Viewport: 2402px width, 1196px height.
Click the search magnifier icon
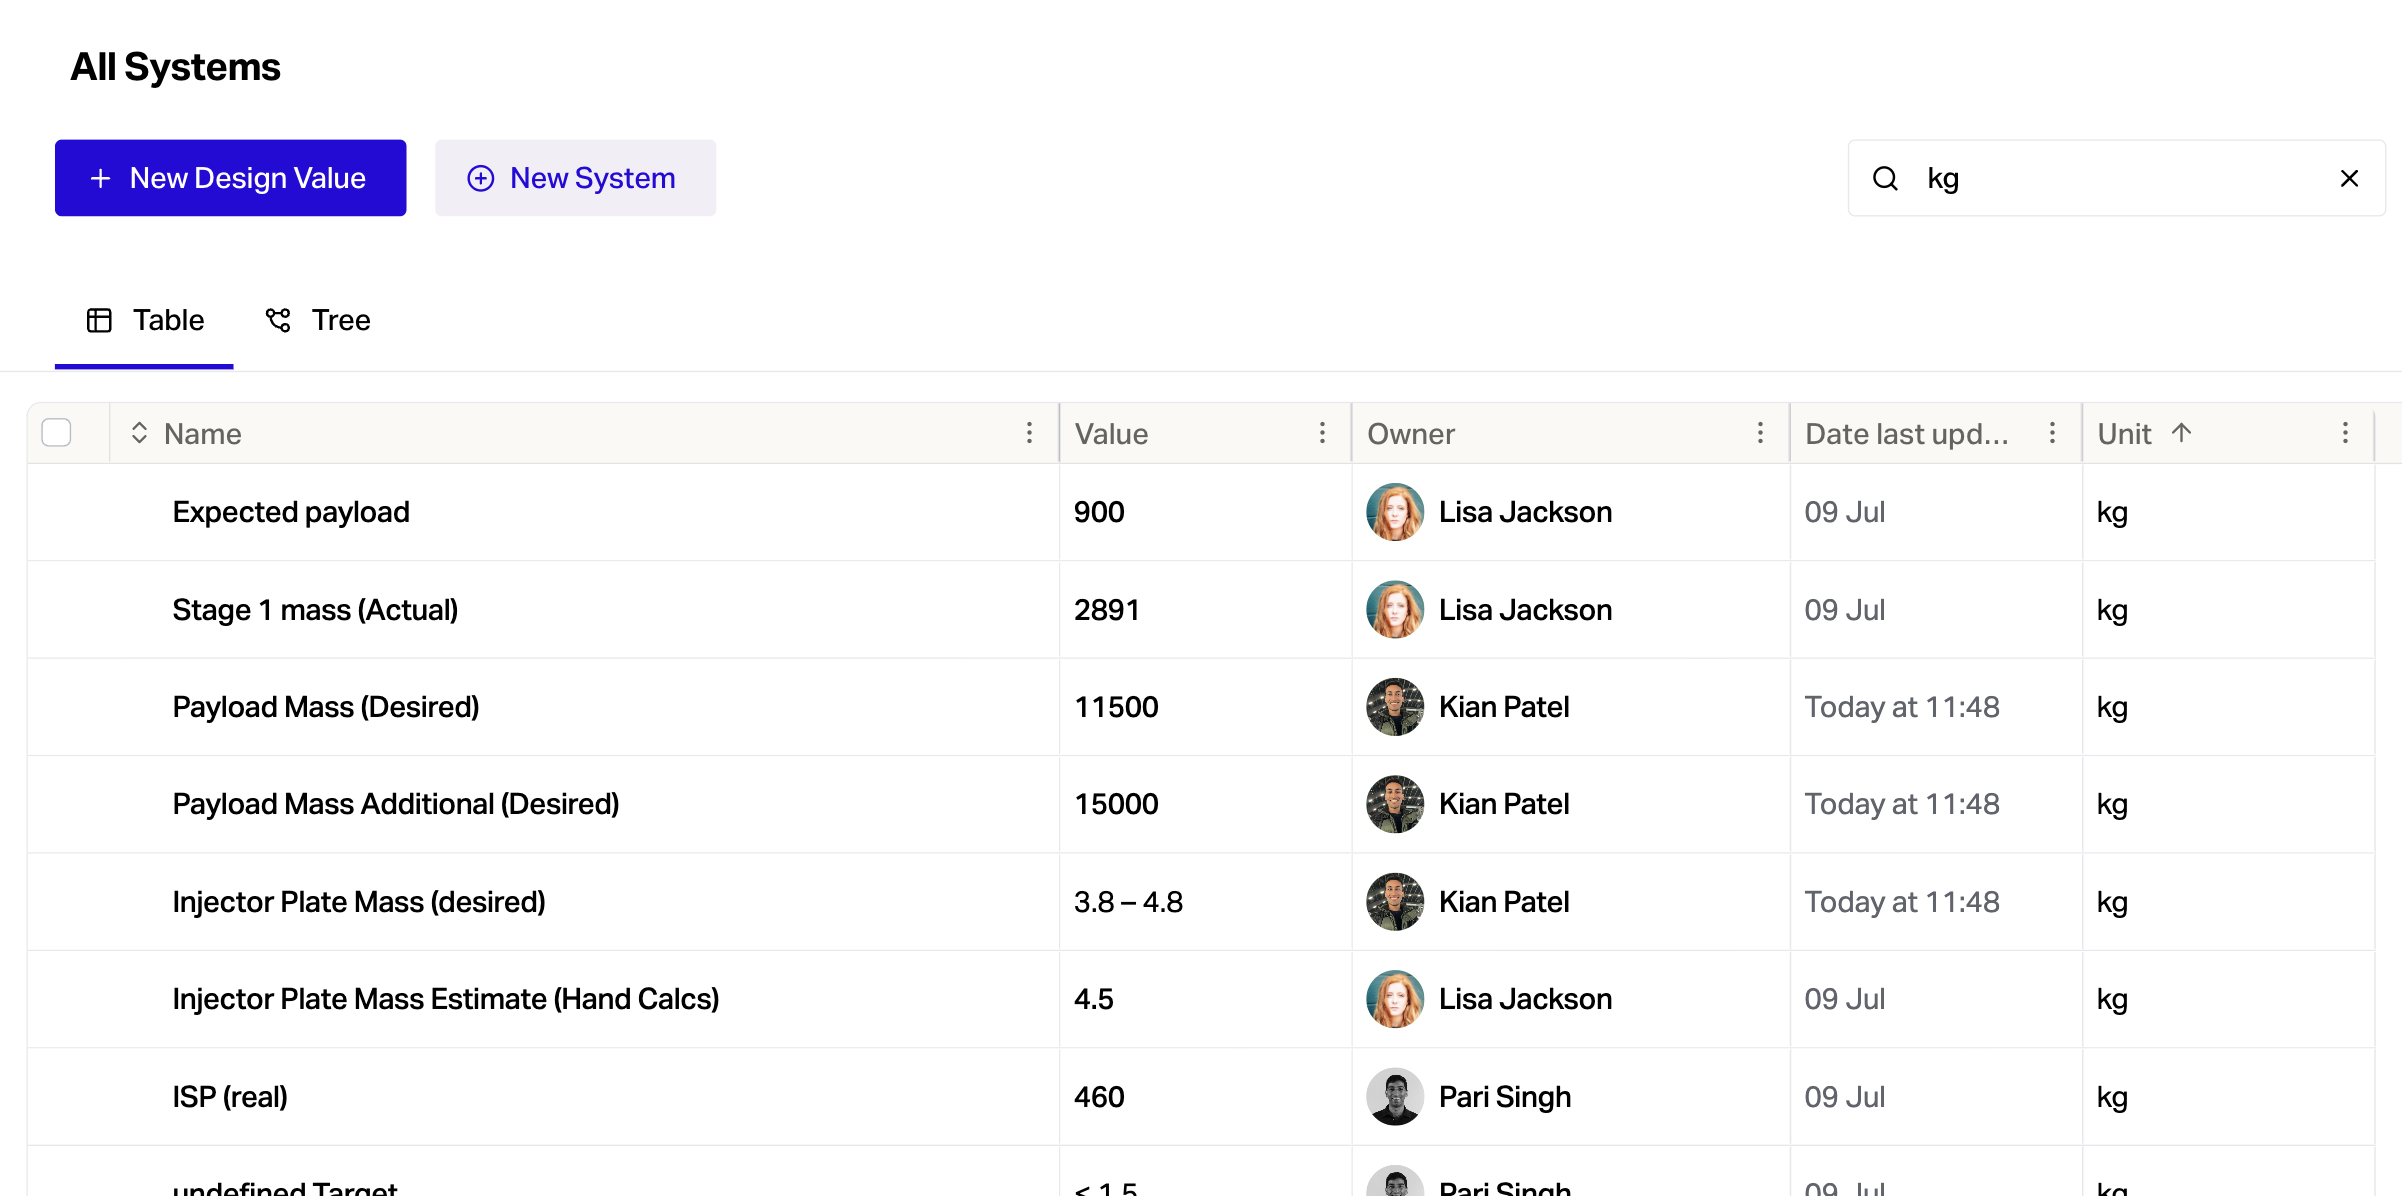tap(1885, 178)
